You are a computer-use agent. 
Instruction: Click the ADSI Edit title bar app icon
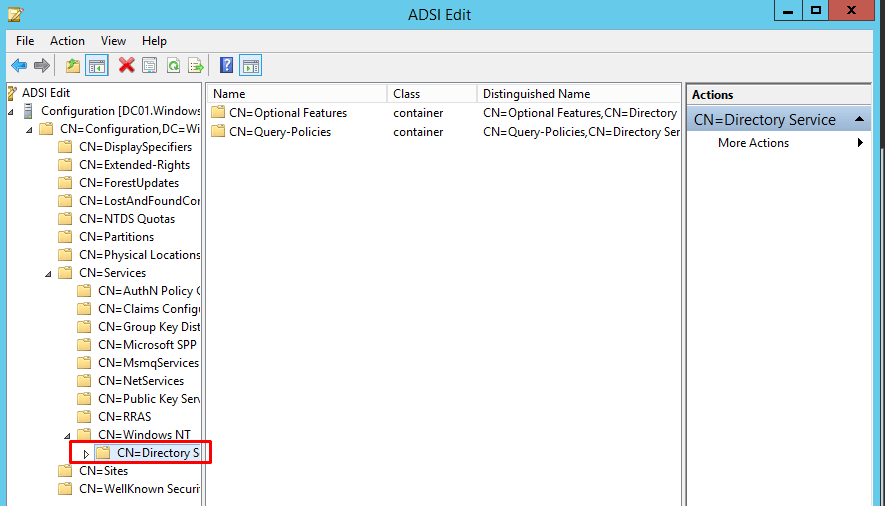coord(16,14)
